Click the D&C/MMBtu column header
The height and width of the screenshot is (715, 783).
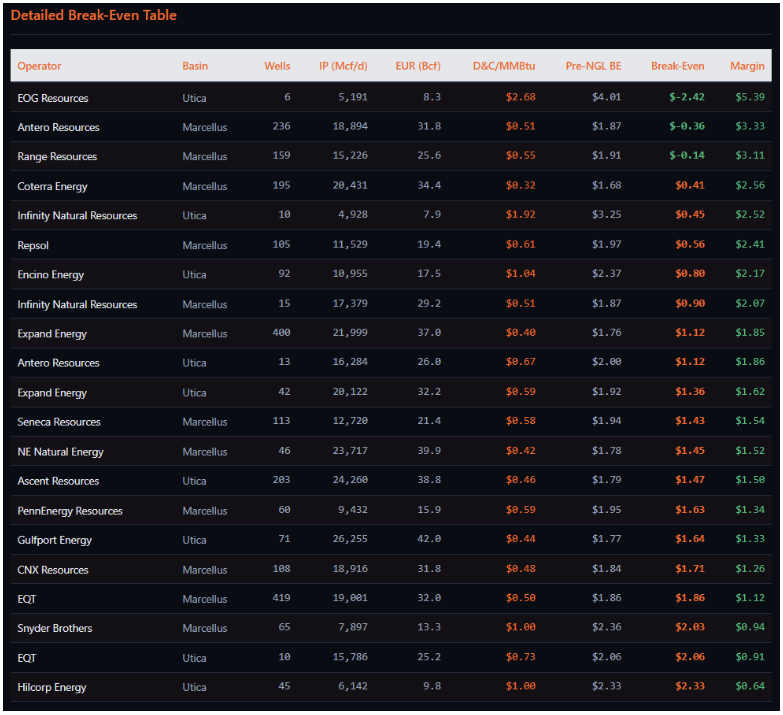[504, 66]
